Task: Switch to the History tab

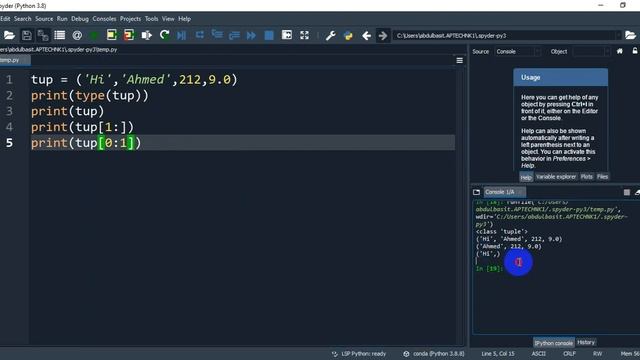Action: [586, 342]
